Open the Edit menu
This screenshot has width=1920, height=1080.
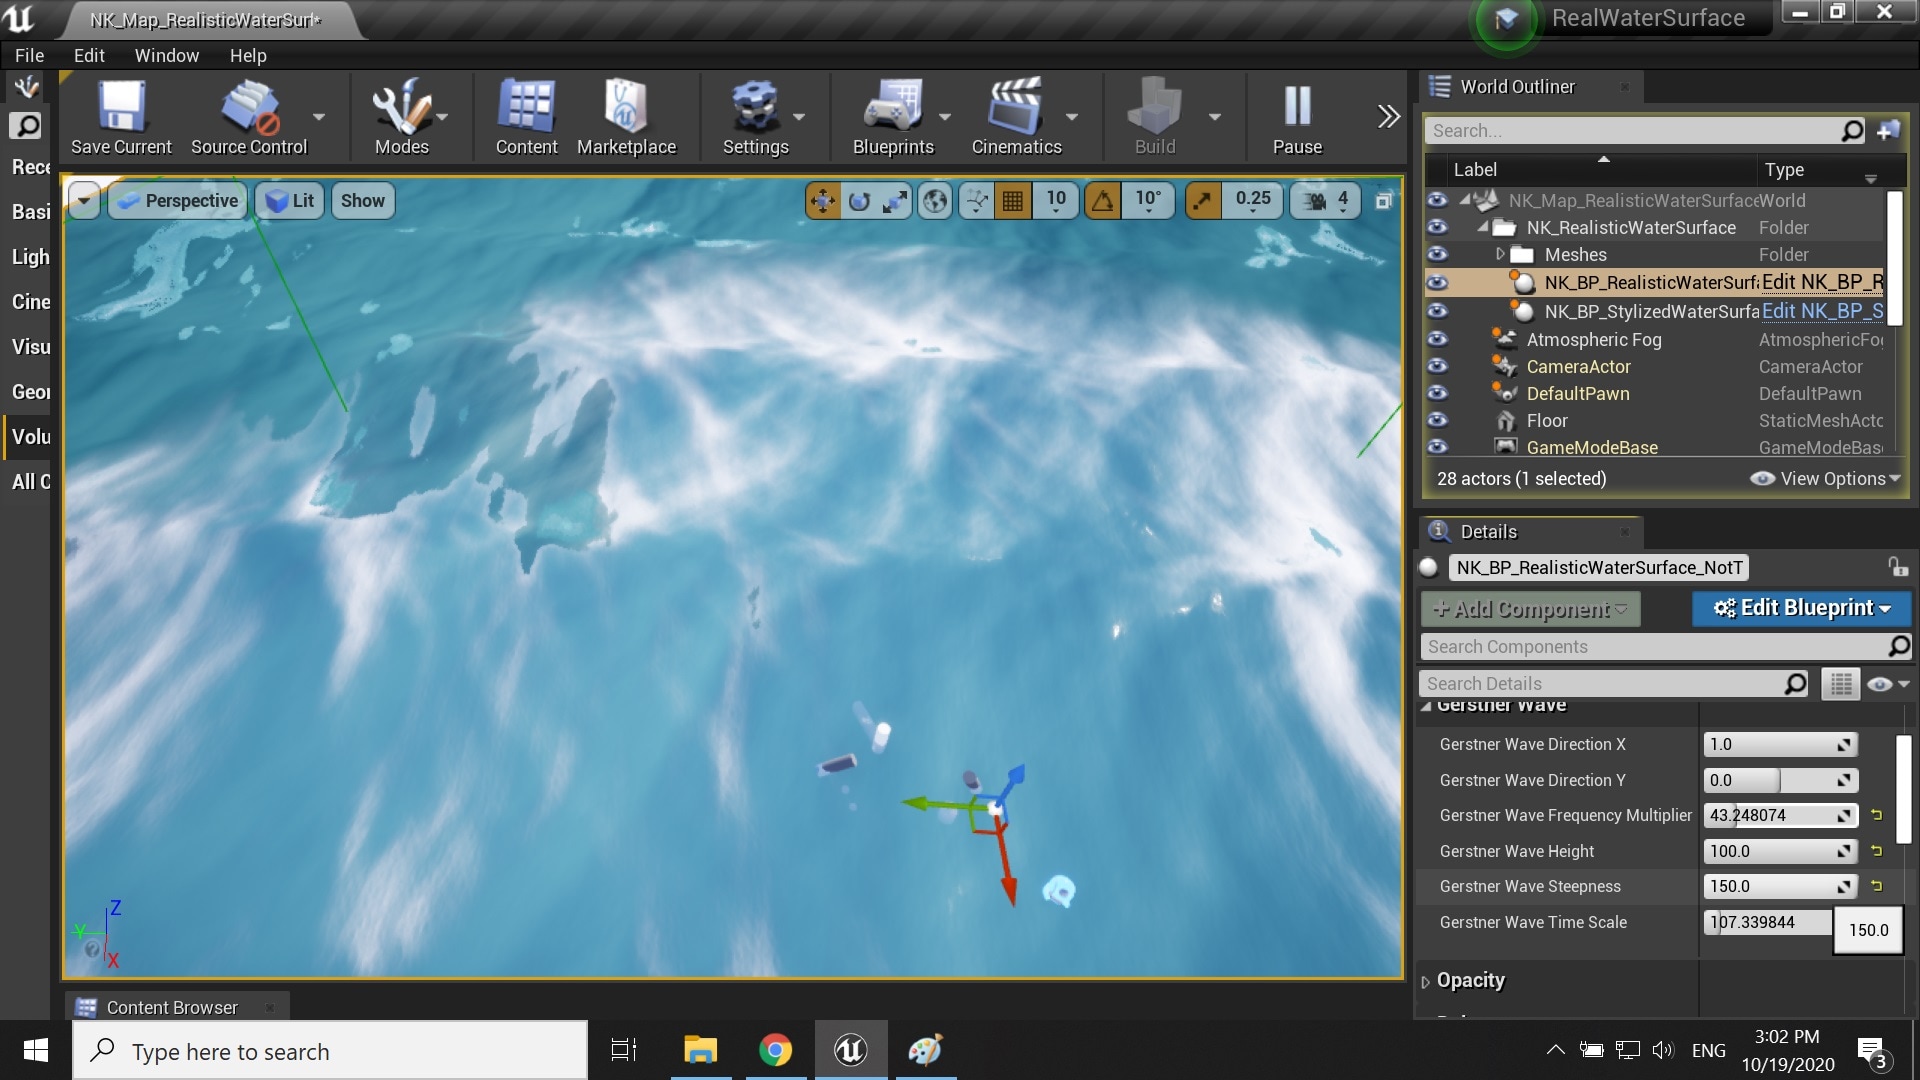[88, 55]
